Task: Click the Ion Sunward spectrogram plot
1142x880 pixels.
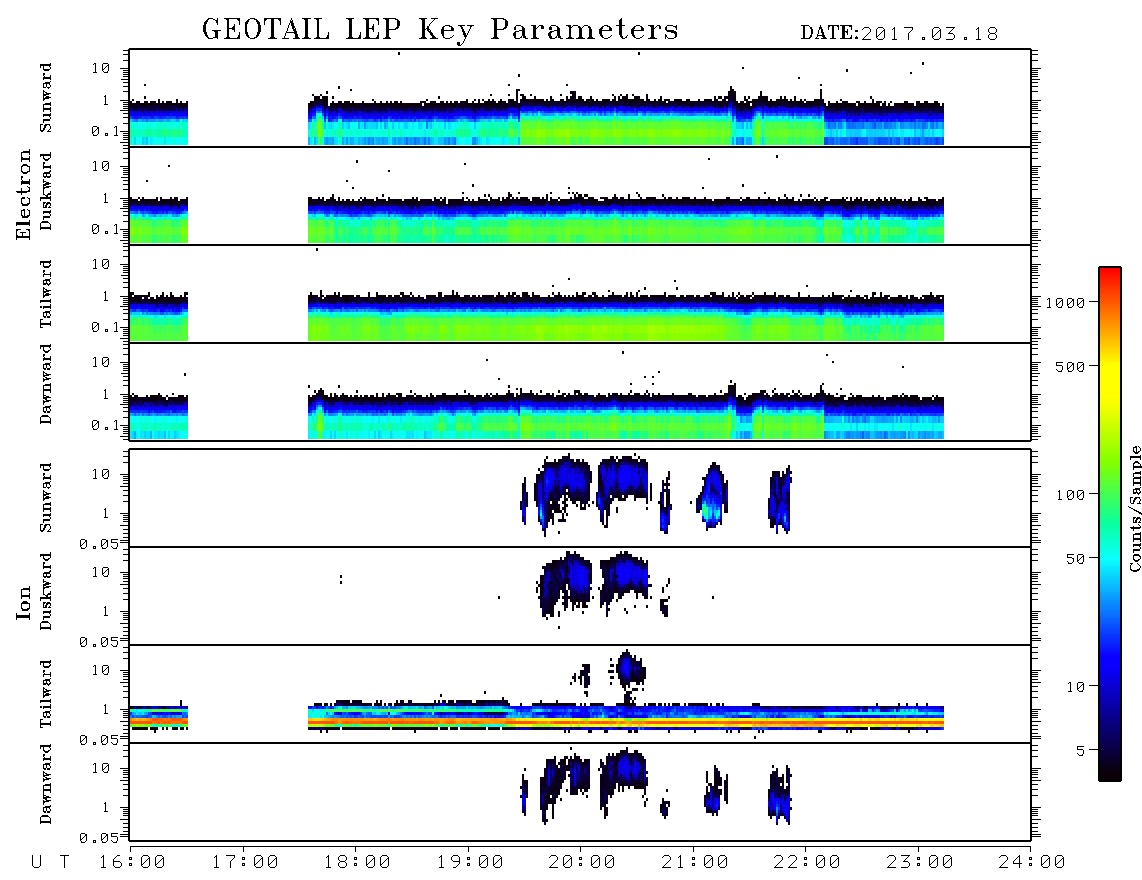Action: point(580,498)
